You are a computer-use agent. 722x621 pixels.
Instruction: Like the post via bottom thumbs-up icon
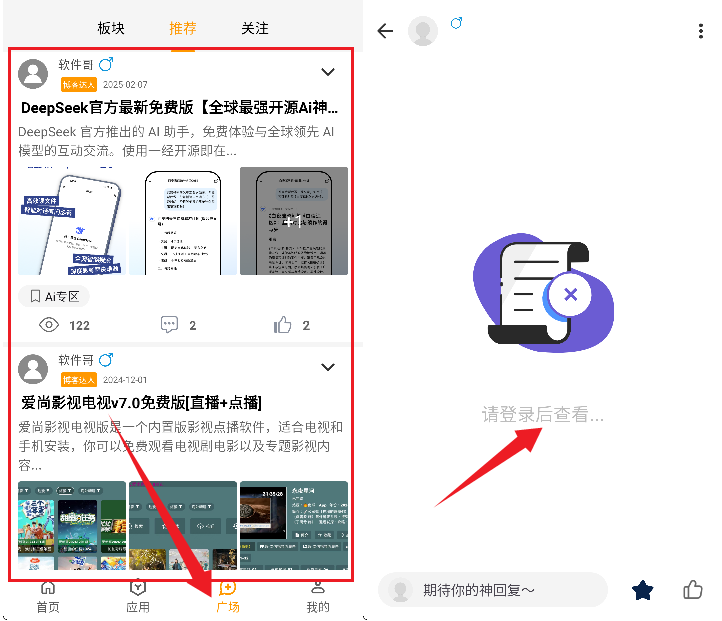tap(693, 589)
